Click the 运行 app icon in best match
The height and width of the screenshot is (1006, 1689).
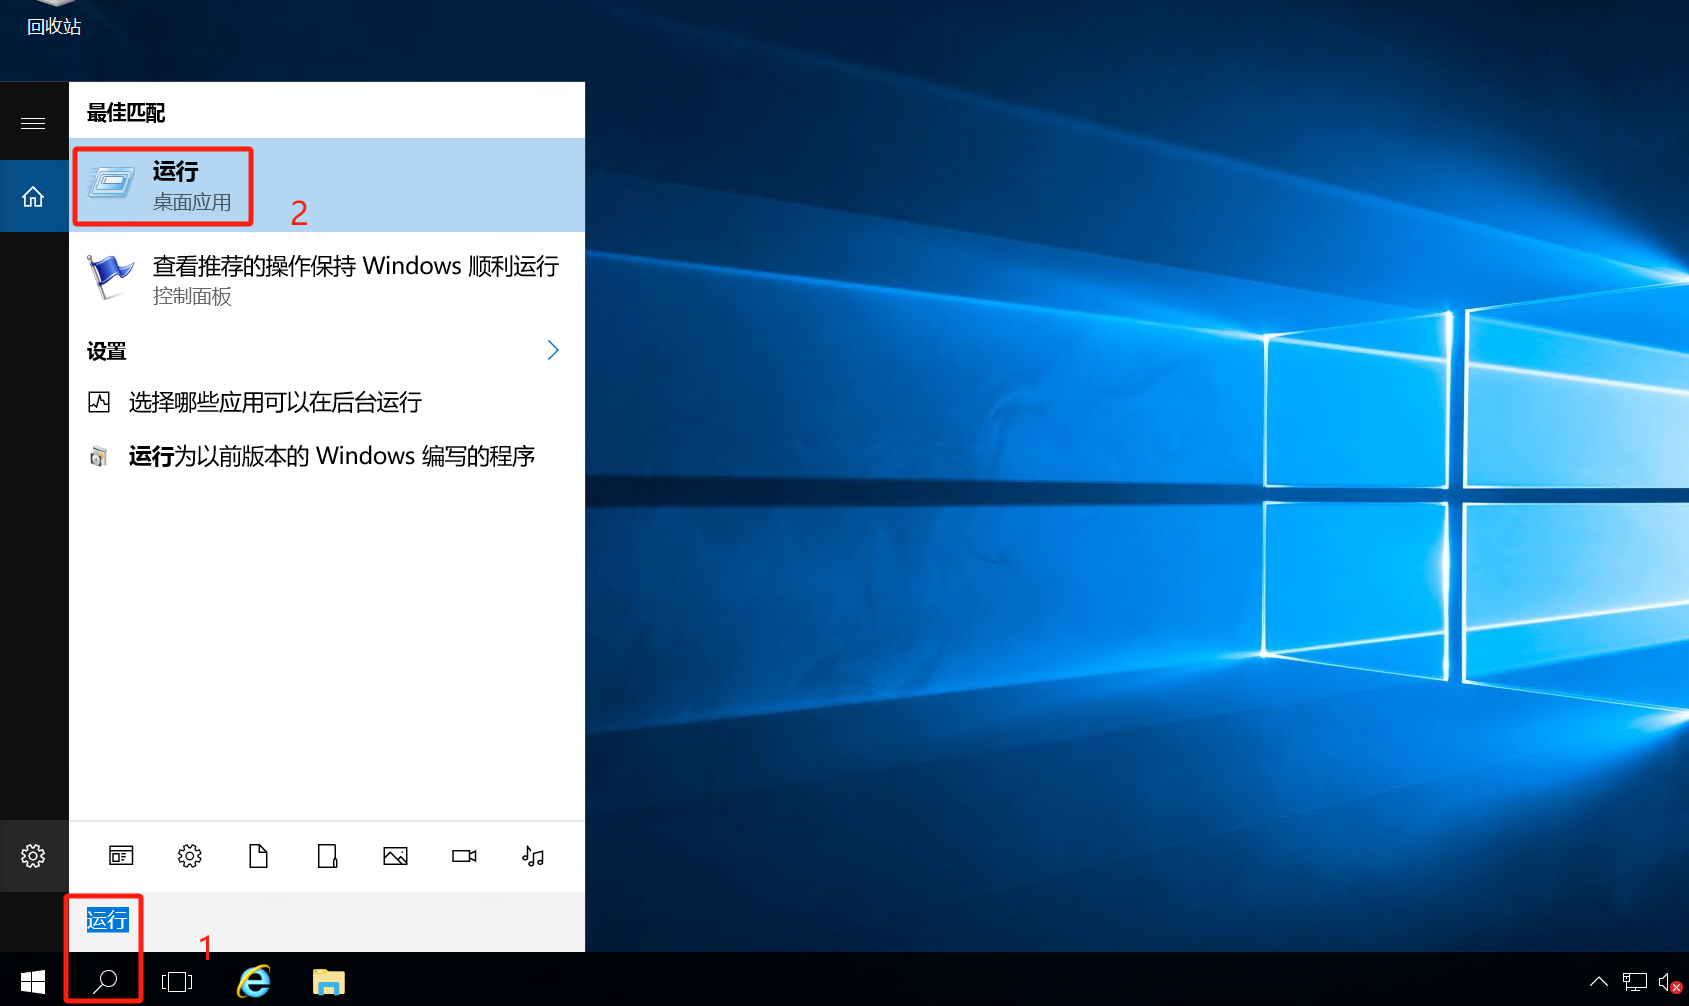(x=112, y=182)
